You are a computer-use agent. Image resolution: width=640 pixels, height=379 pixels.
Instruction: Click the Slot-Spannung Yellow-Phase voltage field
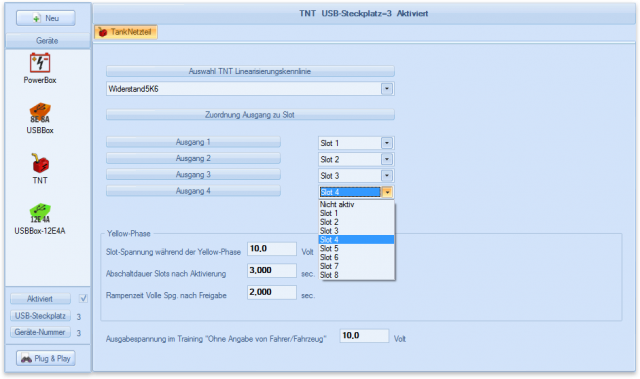(x=272, y=248)
